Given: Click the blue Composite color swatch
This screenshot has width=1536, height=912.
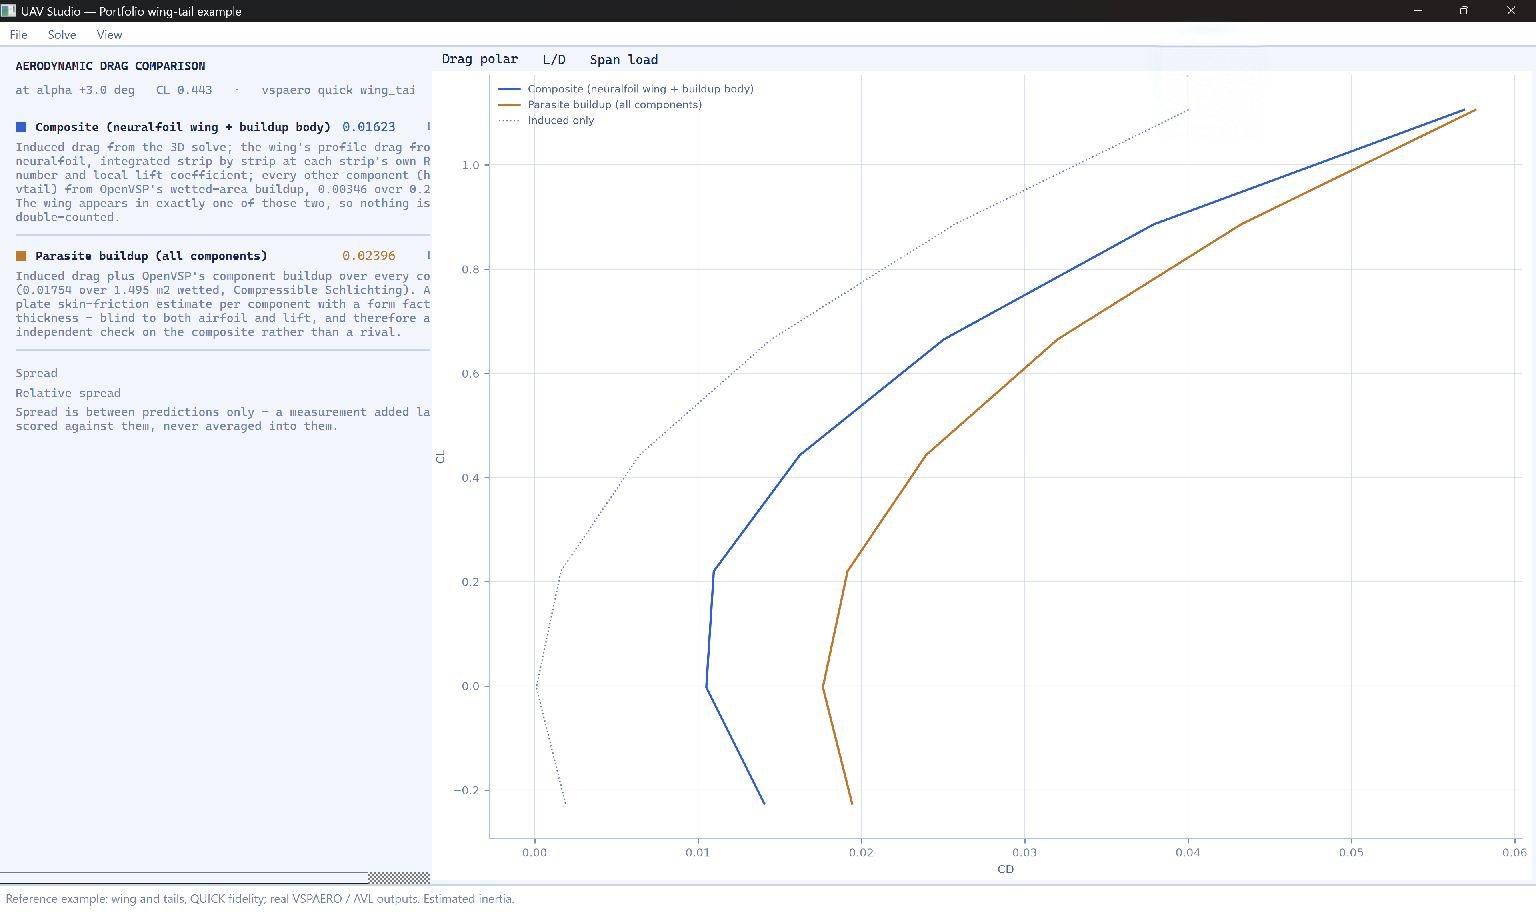Looking at the screenshot, I should [x=21, y=127].
